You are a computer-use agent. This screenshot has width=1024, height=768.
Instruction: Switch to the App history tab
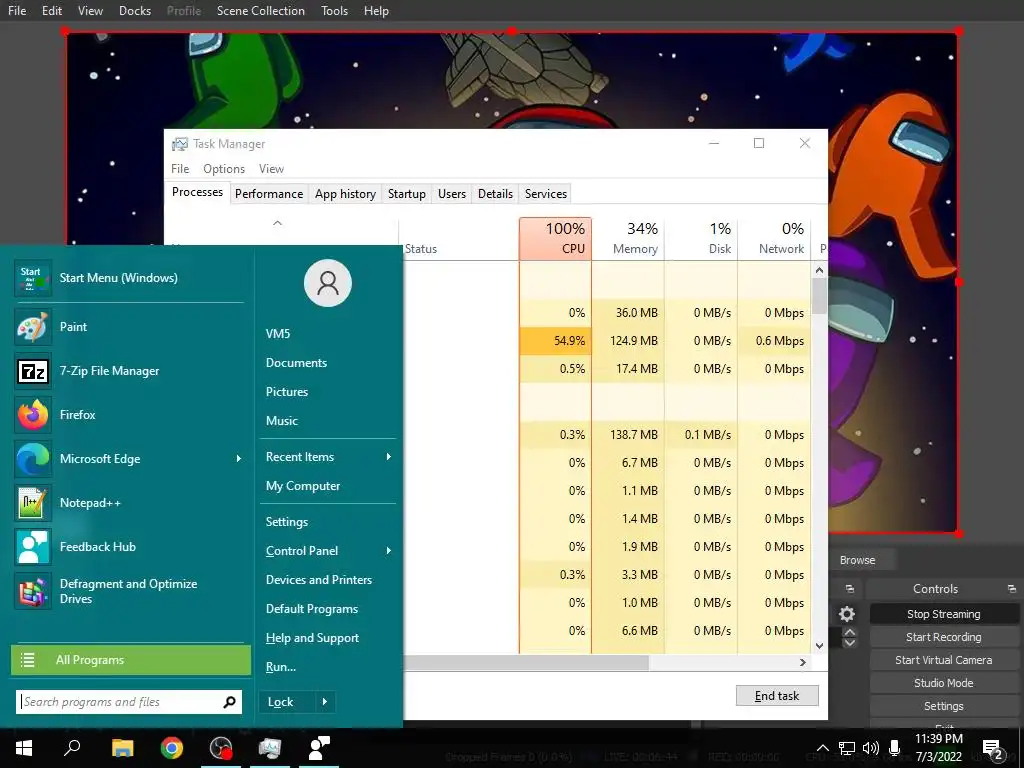point(345,194)
